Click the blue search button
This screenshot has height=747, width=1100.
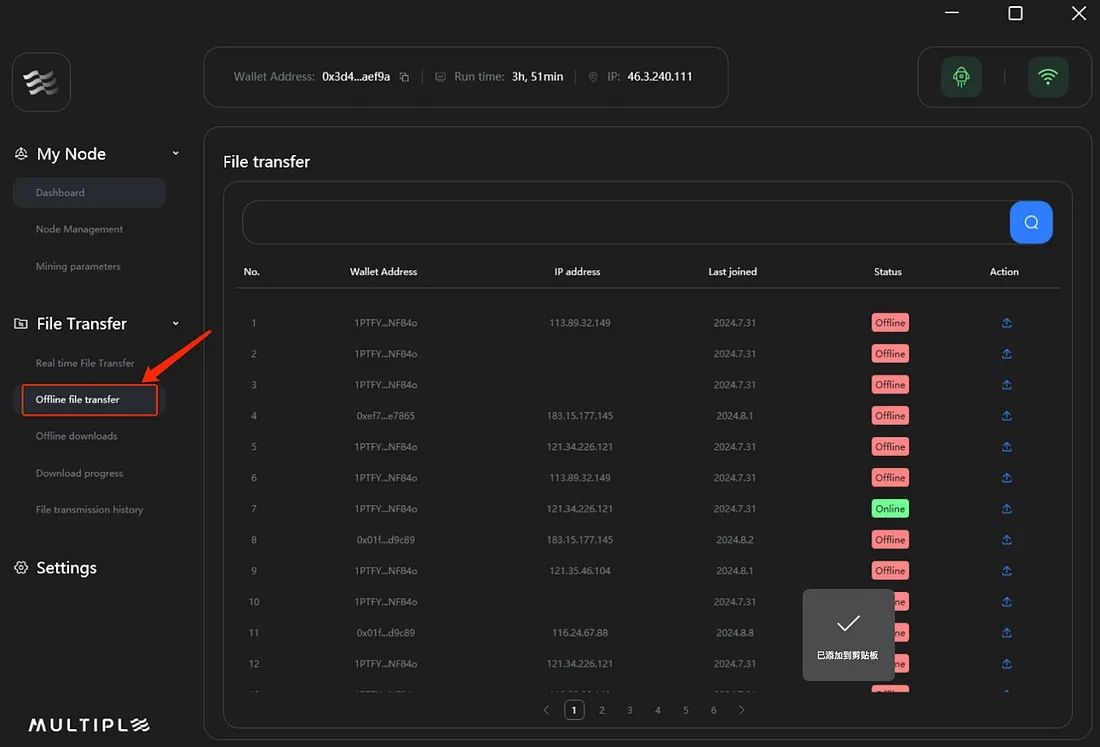(1031, 222)
